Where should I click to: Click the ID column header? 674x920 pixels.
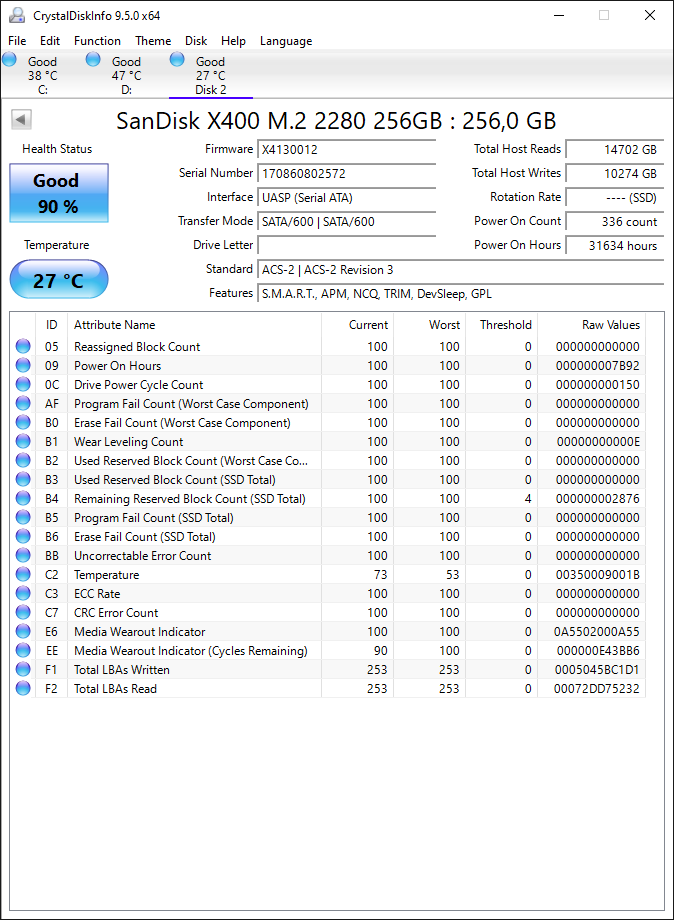(52, 324)
